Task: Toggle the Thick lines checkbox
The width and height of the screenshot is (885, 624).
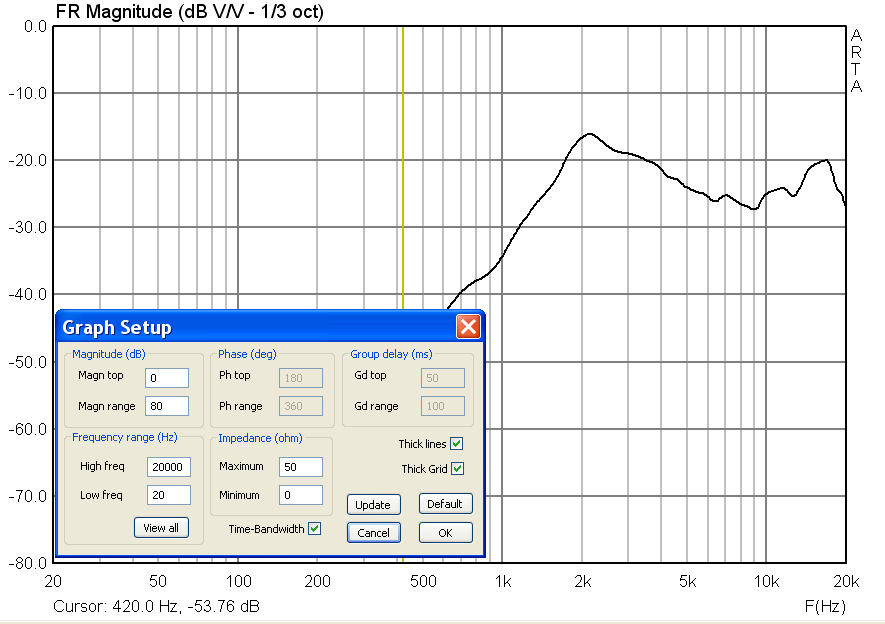Action: 457,443
